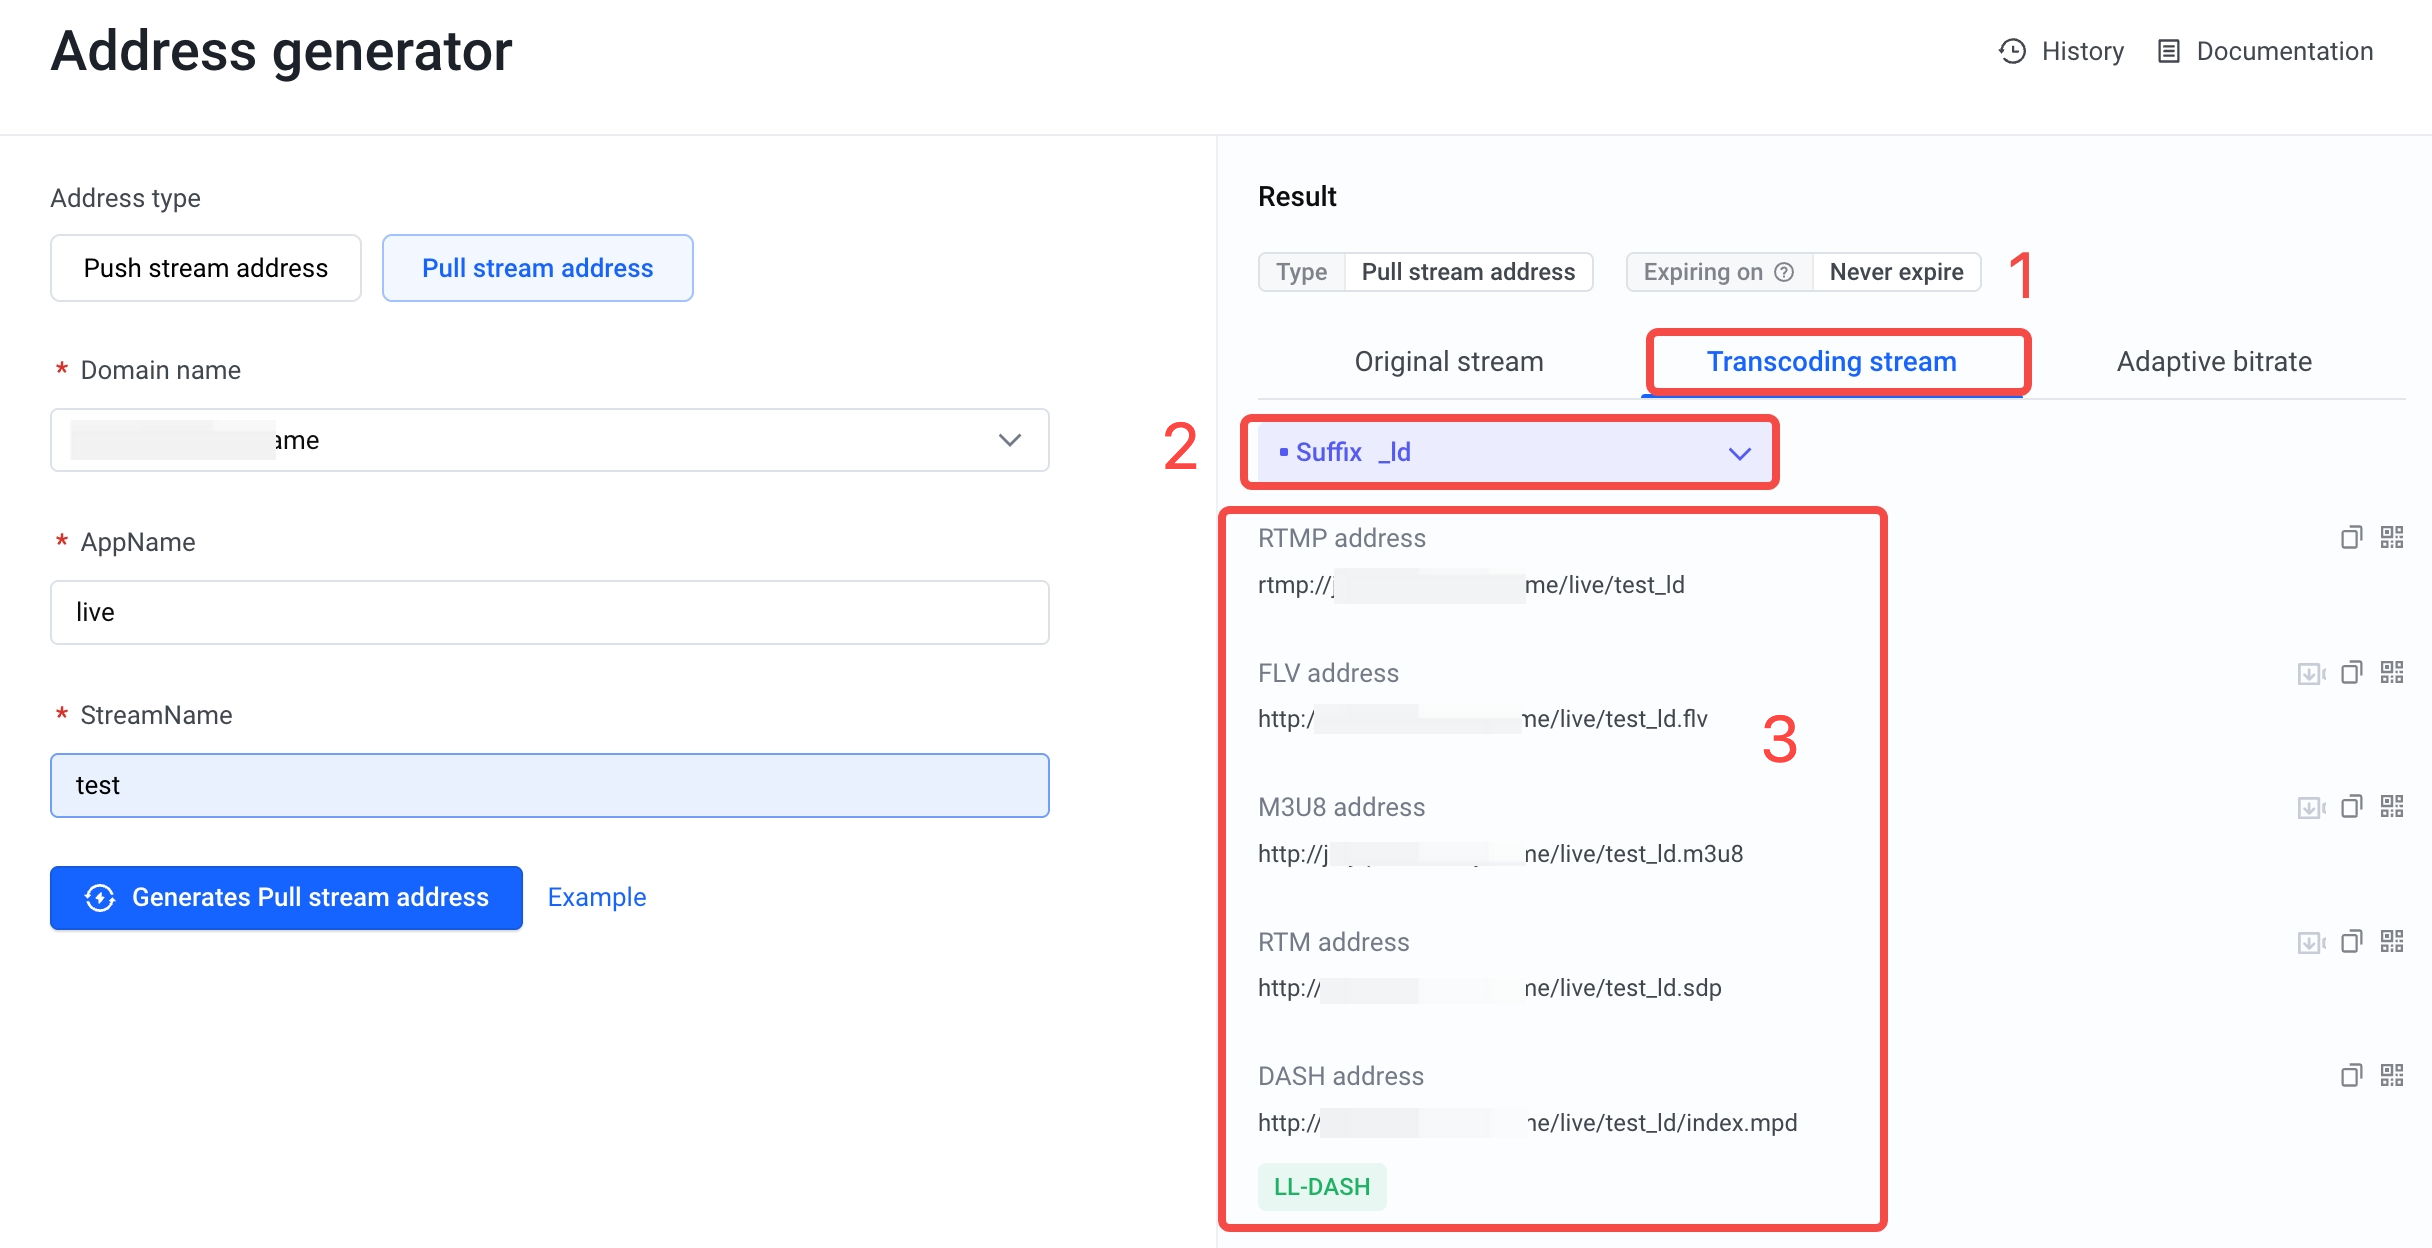Copy the DASH address
Screen dimensions: 2432x1248
coord(2351,1076)
